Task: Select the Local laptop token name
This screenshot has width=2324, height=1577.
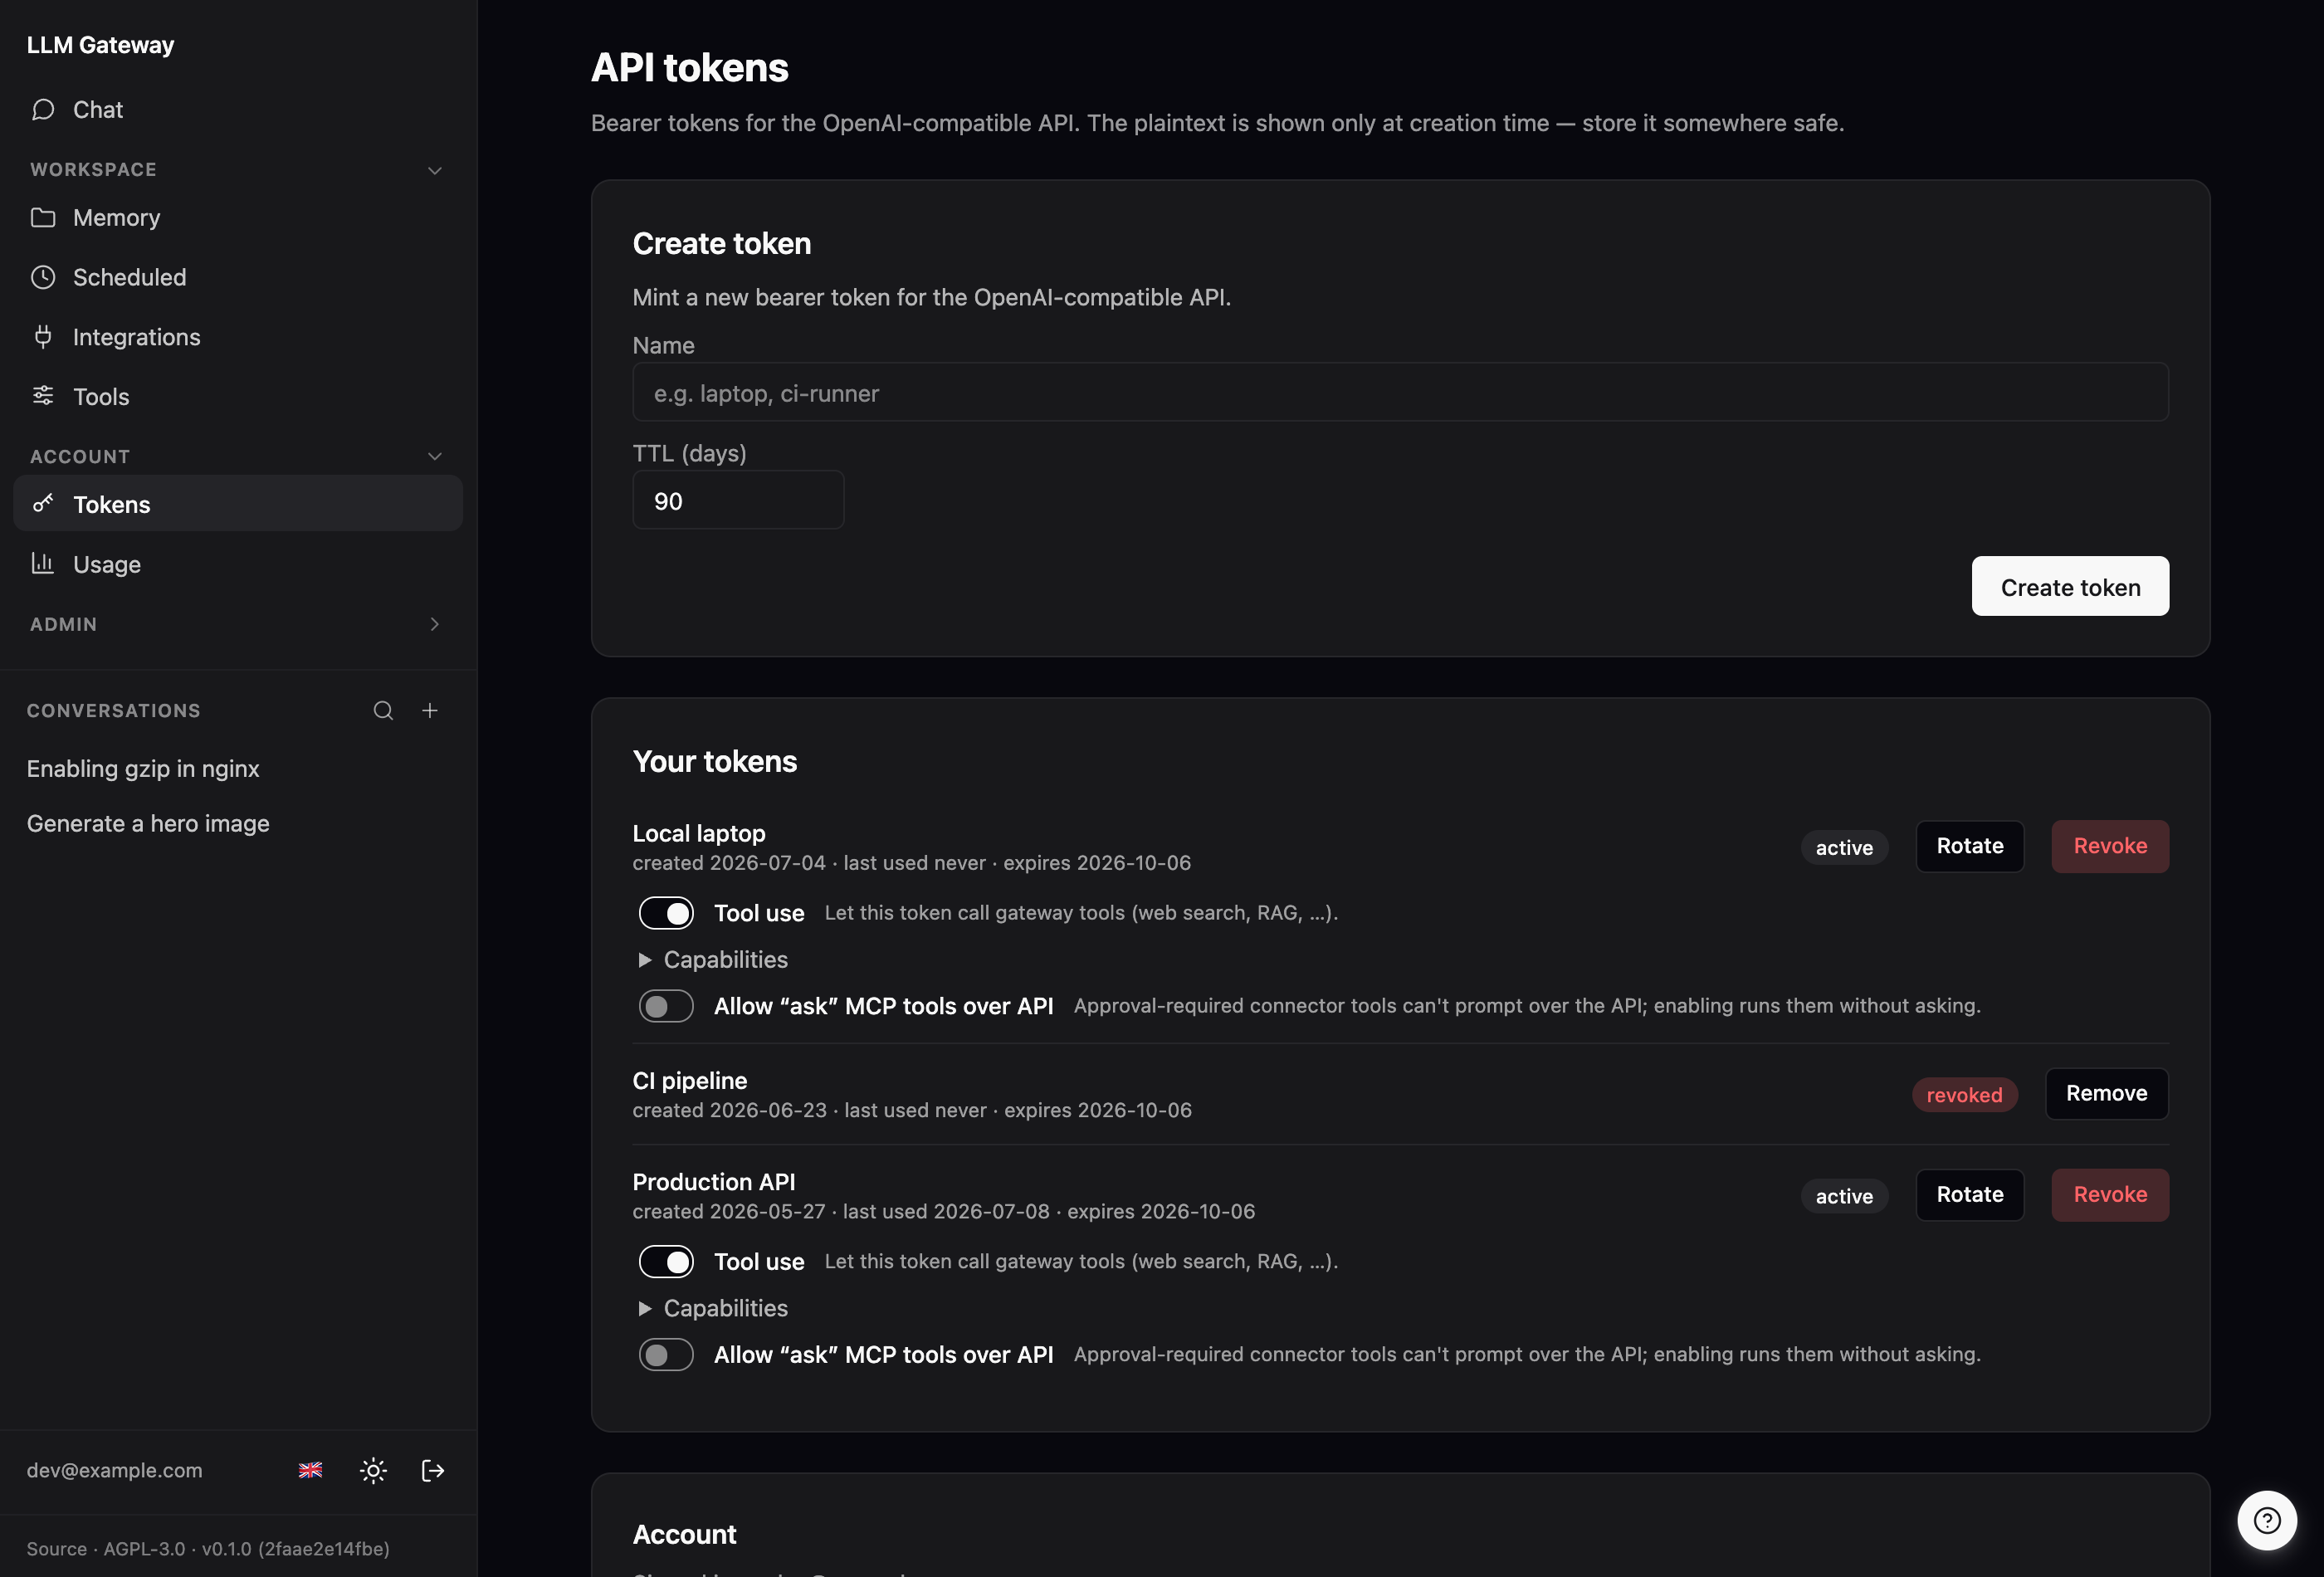Action: 699,833
